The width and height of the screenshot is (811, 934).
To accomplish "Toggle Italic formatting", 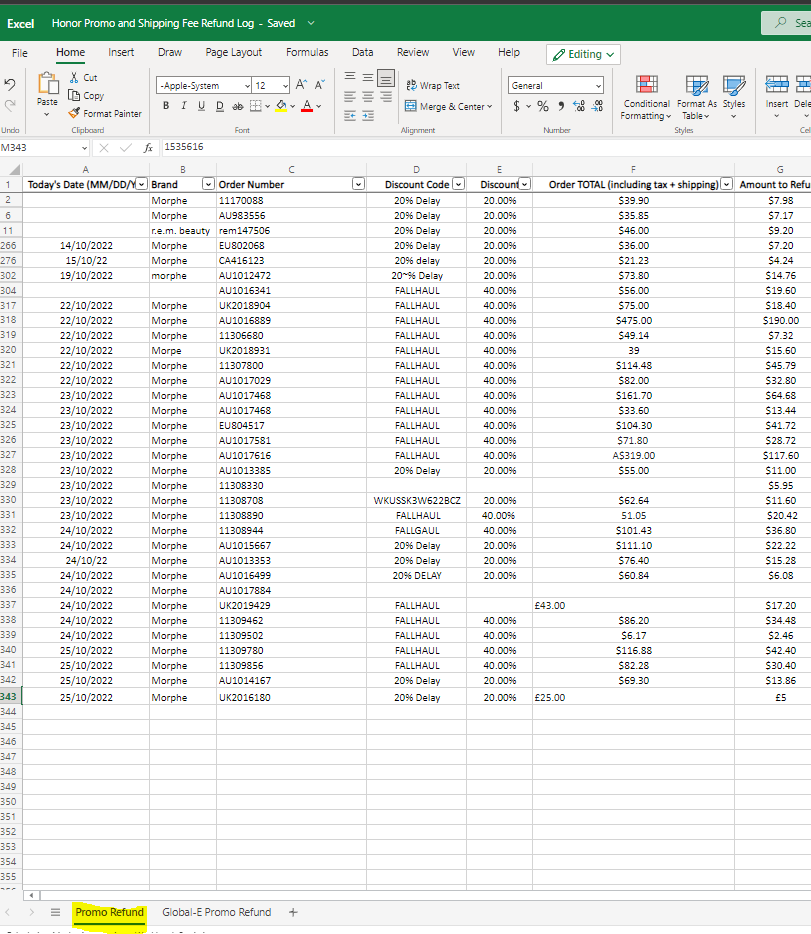I will pyautogui.click(x=183, y=106).
